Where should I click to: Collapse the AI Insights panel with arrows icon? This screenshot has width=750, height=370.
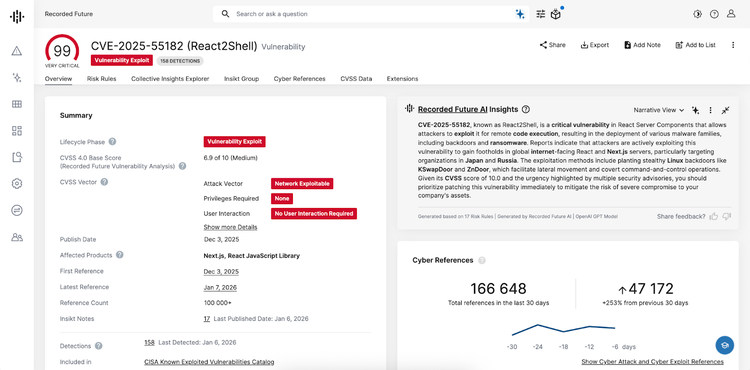click(726, 110)
